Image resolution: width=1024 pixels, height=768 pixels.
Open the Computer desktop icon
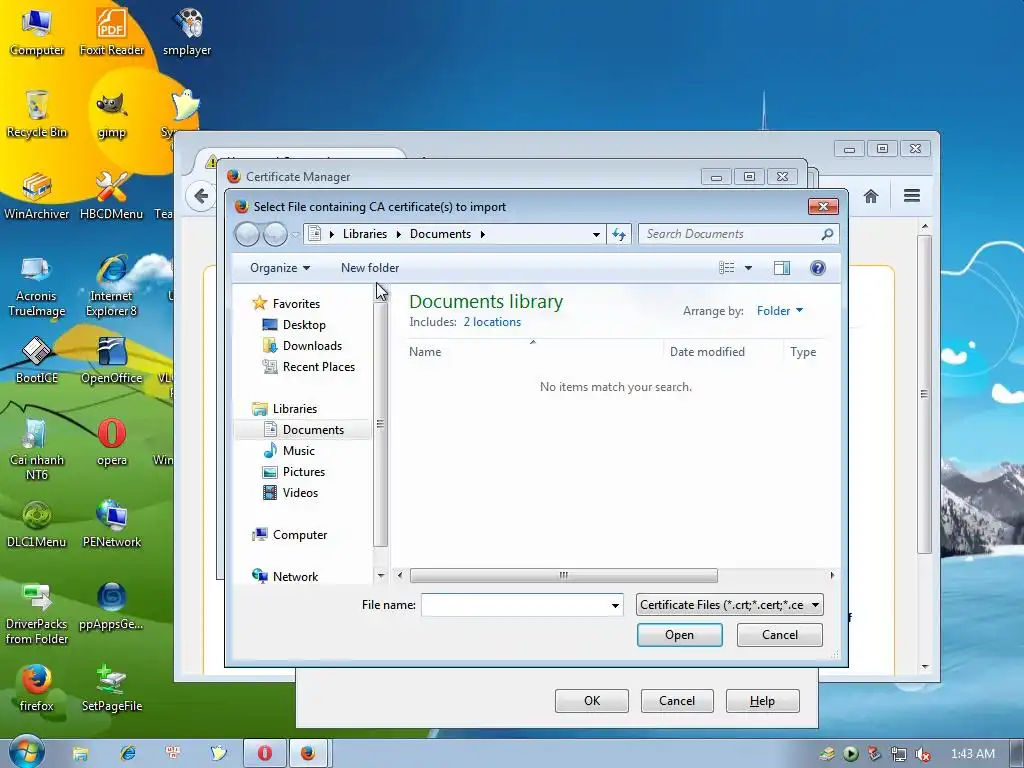pyautogui.click(x=37, y=31)
